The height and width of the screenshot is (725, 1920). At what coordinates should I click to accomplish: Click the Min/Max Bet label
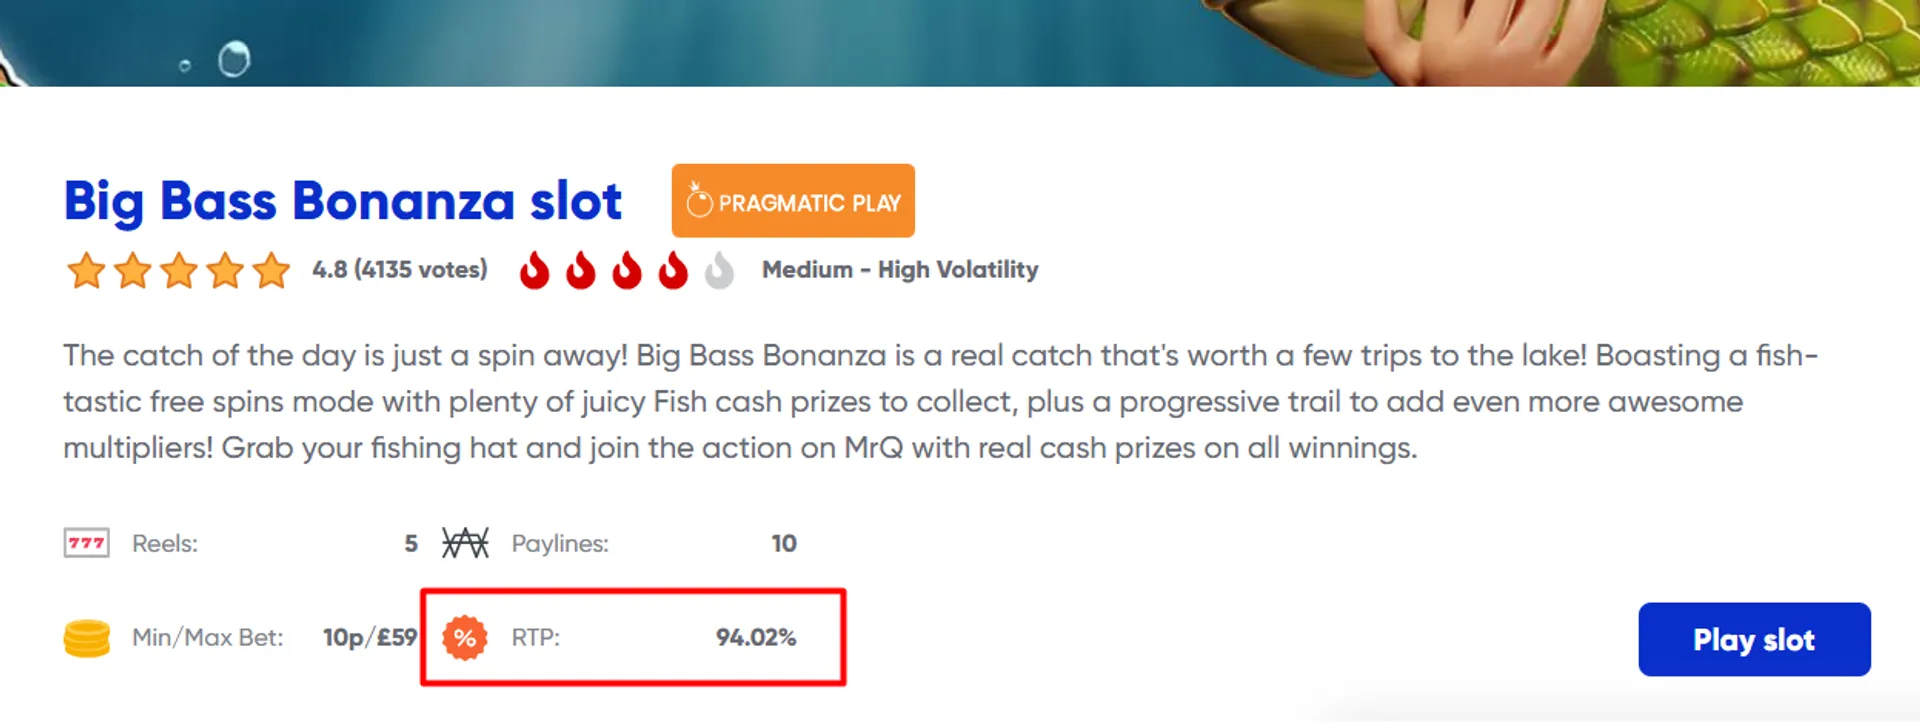click(x=208, y=638)
